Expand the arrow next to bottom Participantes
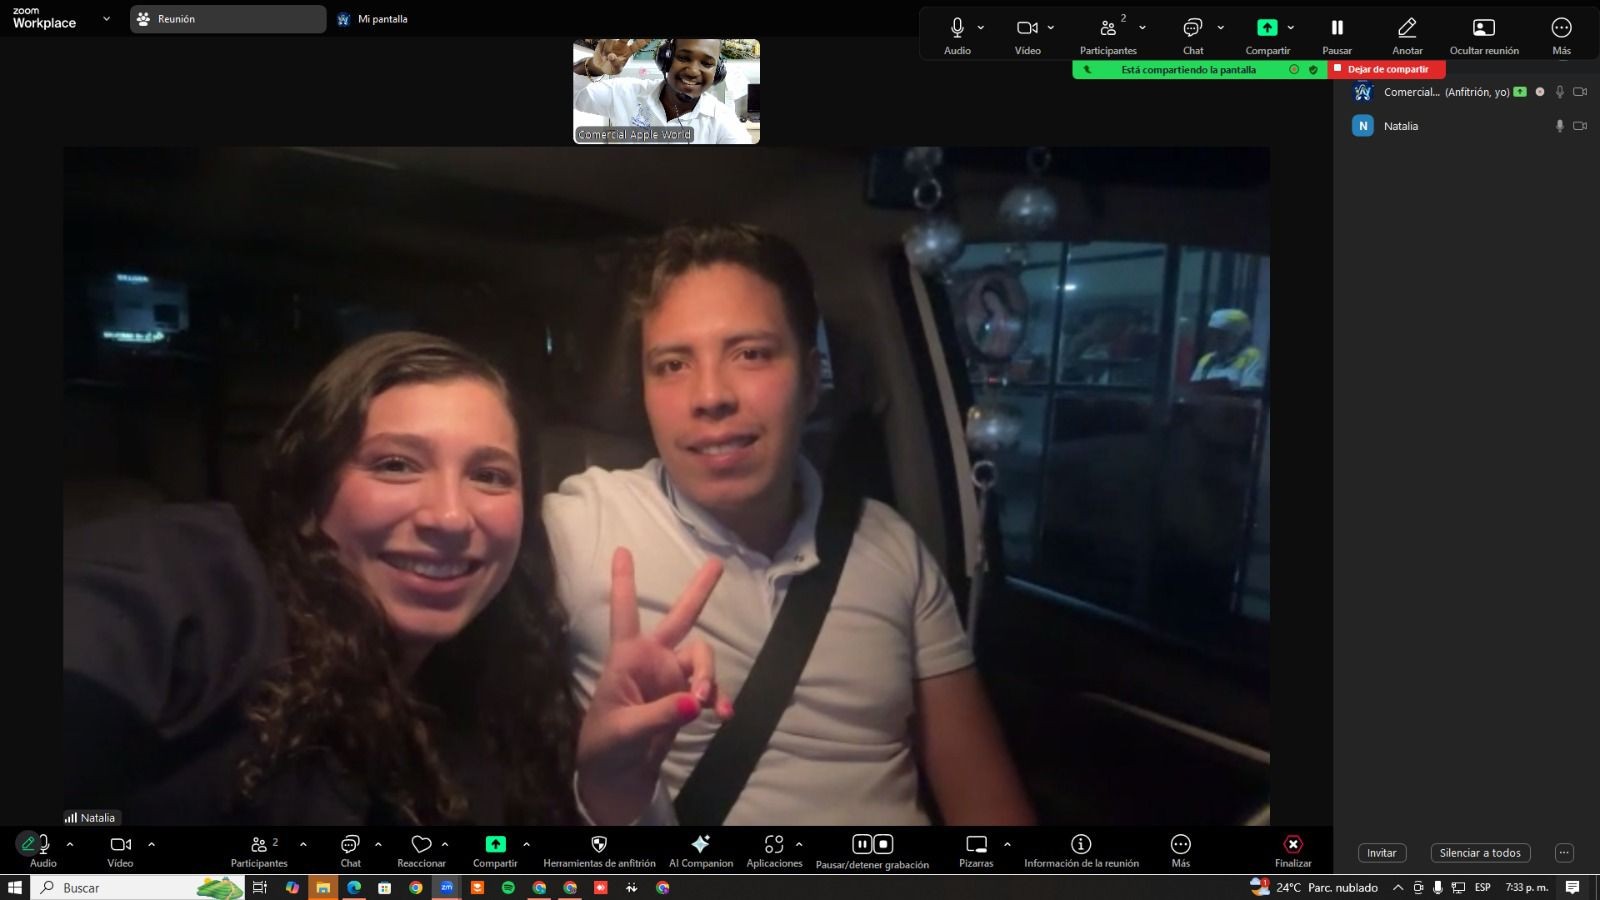The height and width of the screenshot is (900, 1600). [x=303, y=844]
